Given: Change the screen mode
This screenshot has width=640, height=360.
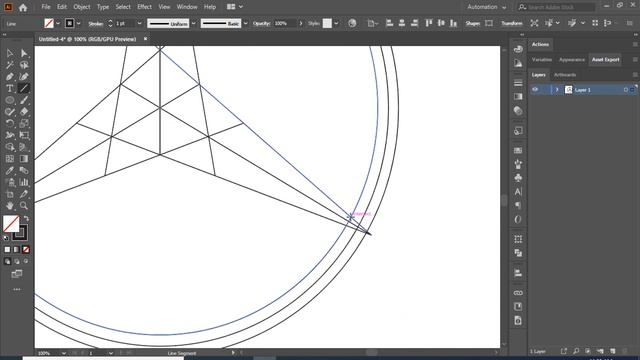Looking at the screenshot, I should 17,274.
